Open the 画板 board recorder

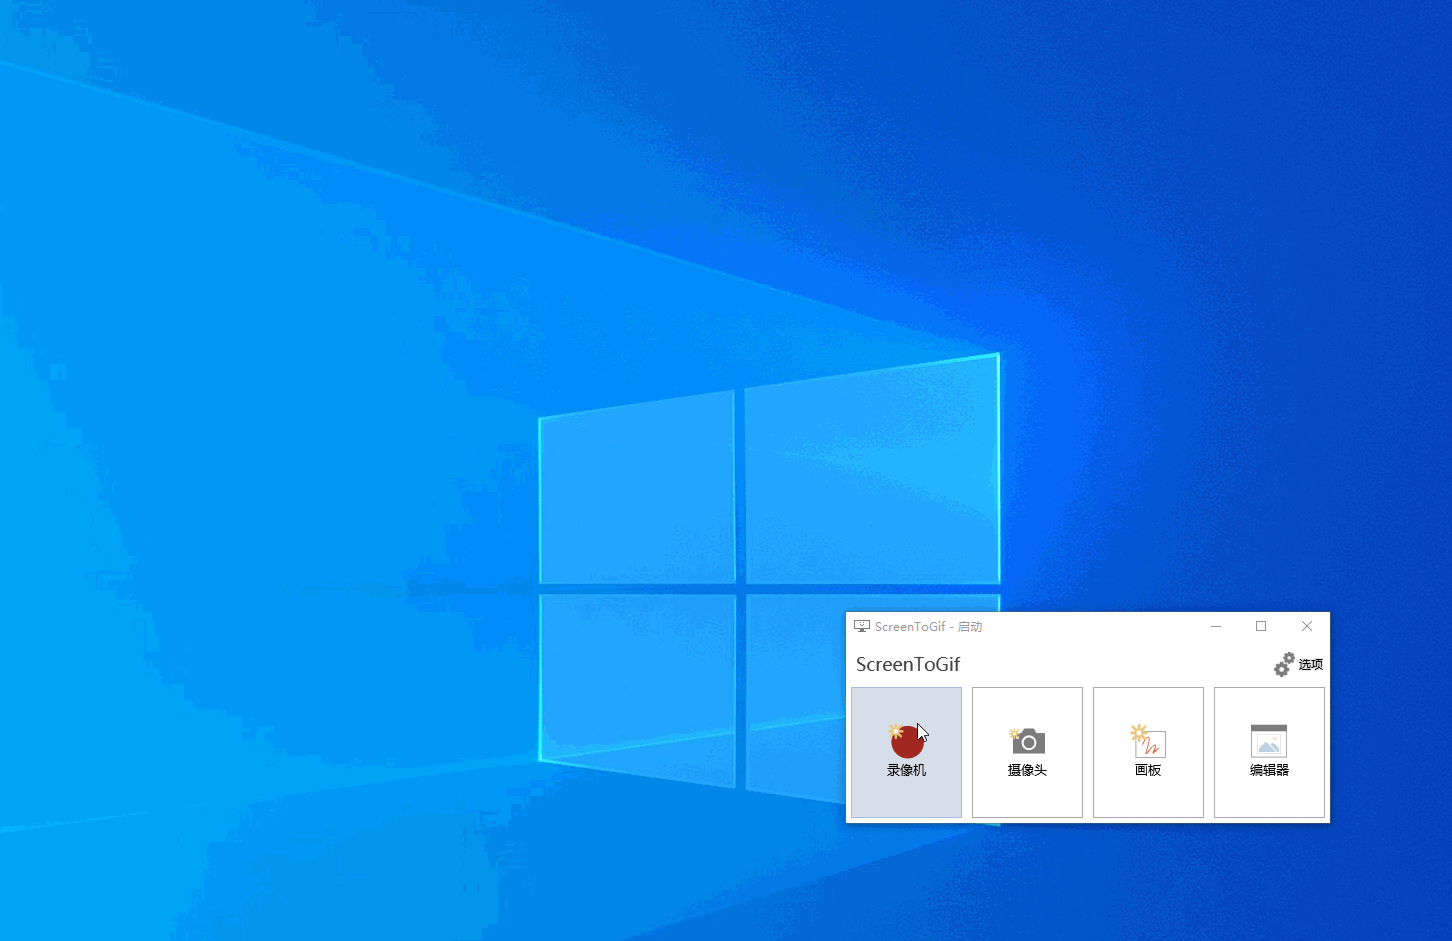point(1148,752)
